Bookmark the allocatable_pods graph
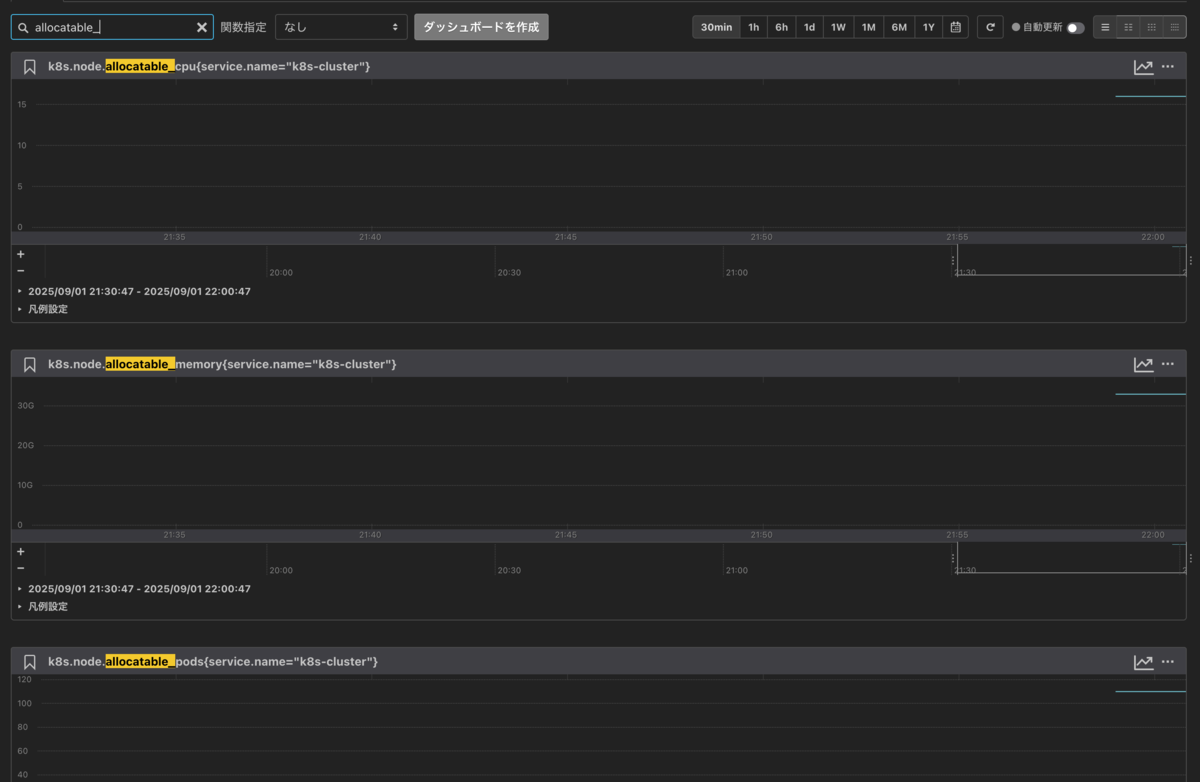This screenshot has height=782, width=1200. point(29,661)
